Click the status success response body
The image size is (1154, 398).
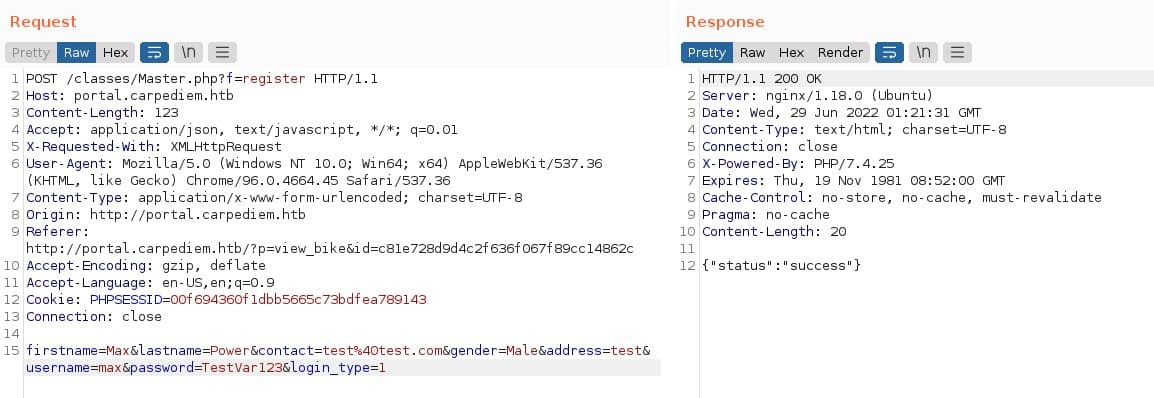[782, 265]
